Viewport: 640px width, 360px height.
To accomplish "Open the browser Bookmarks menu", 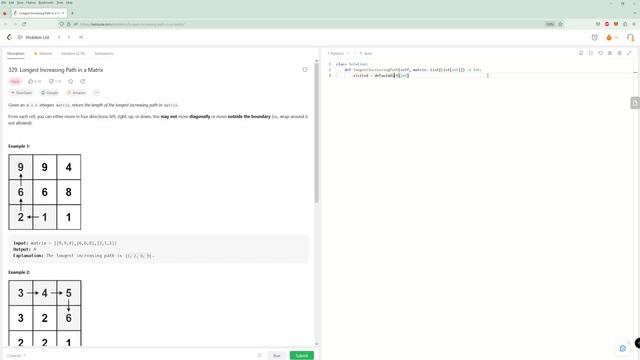I will [46, 2].
